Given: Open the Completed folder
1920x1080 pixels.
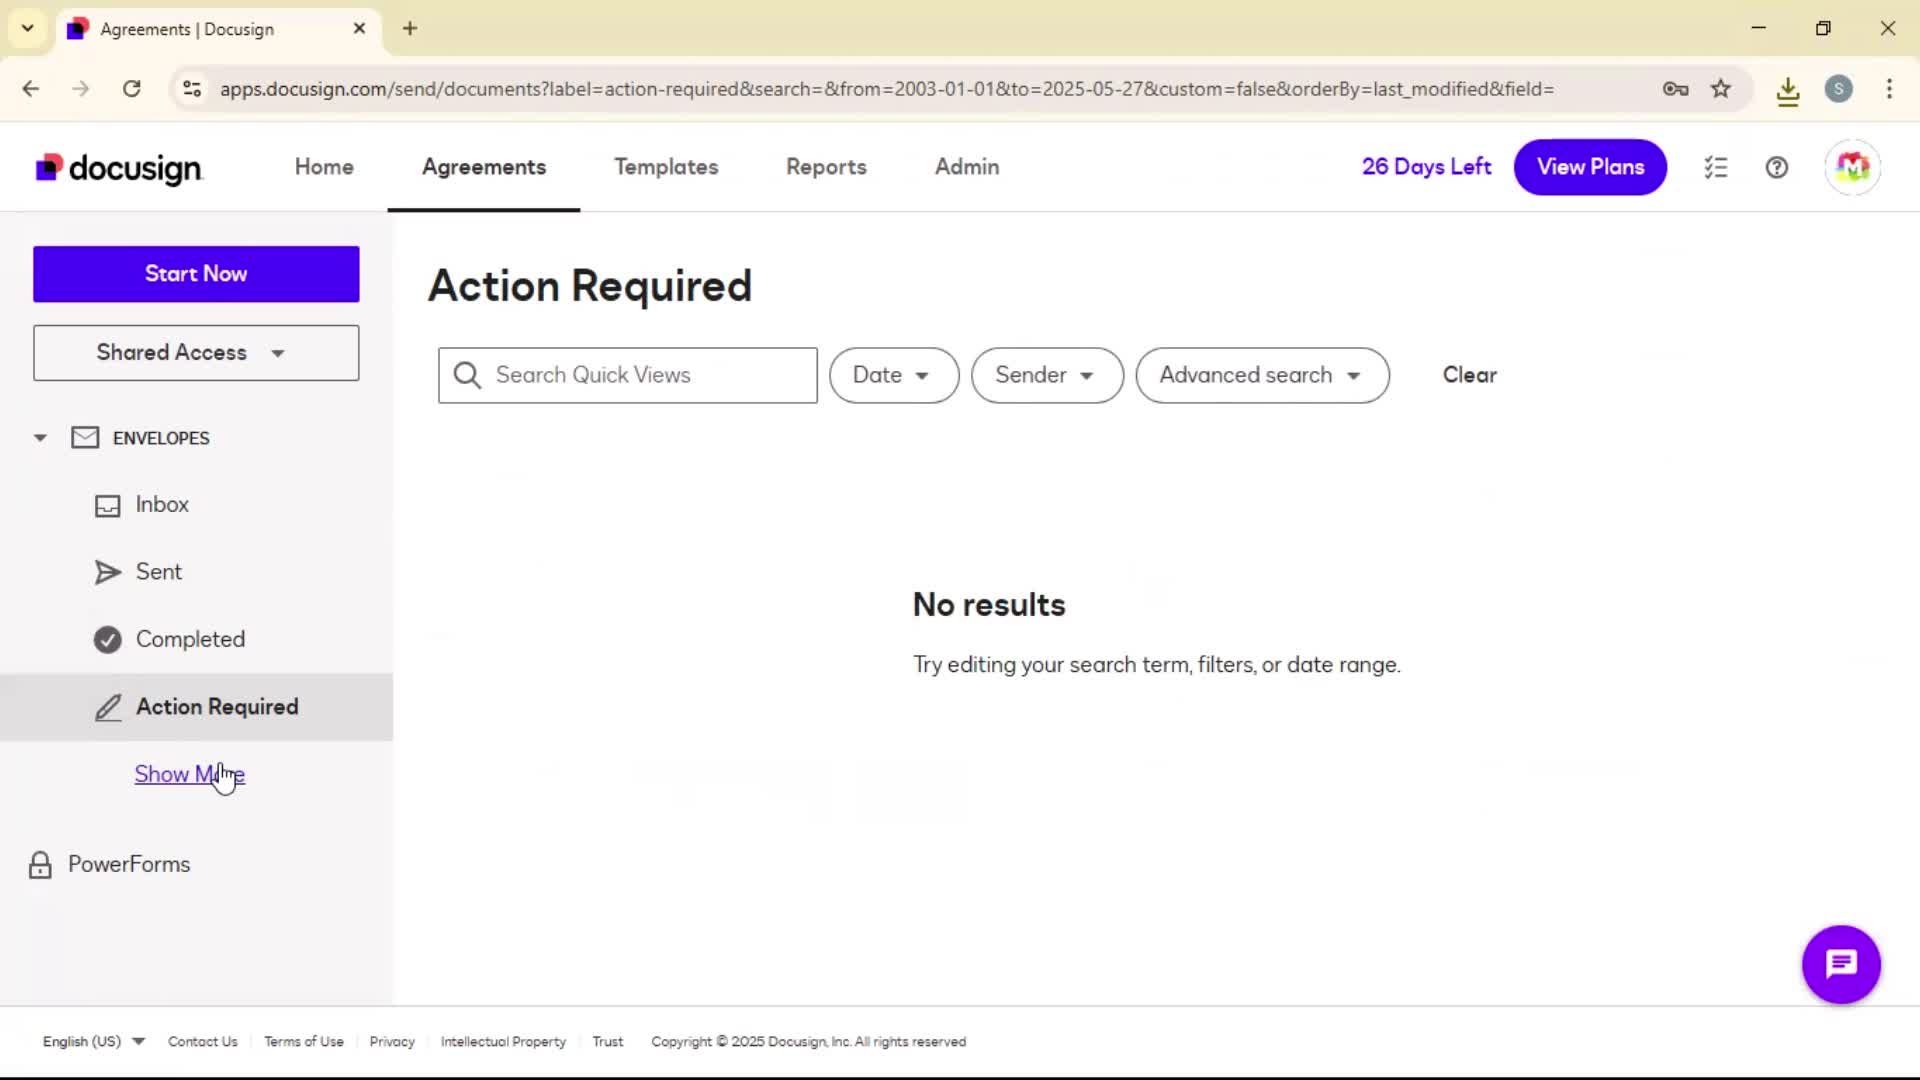Looking at the screenshot, I should pos(196,639).
